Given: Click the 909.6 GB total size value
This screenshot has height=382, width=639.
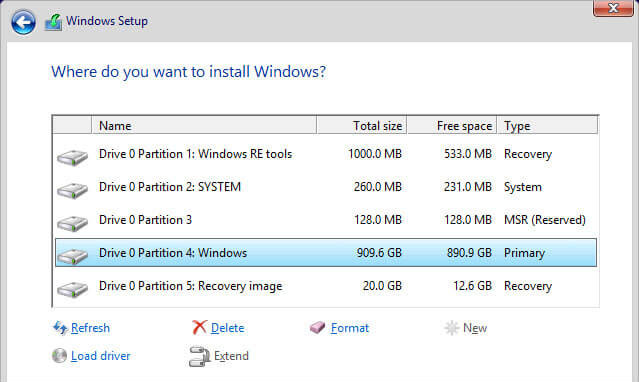Looking at the screenshot, I should 379,253.
